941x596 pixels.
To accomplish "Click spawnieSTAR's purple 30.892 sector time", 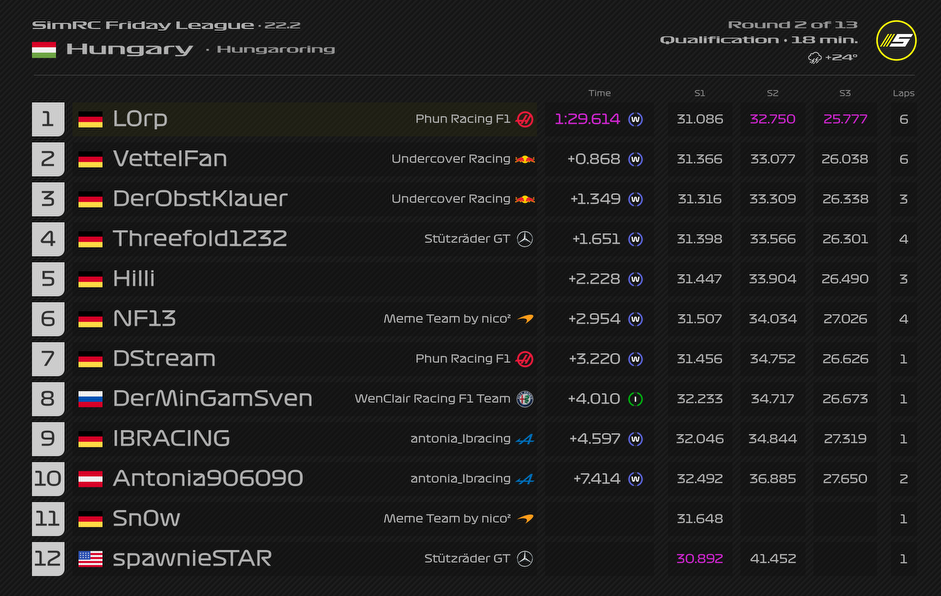I will [699, 559].
